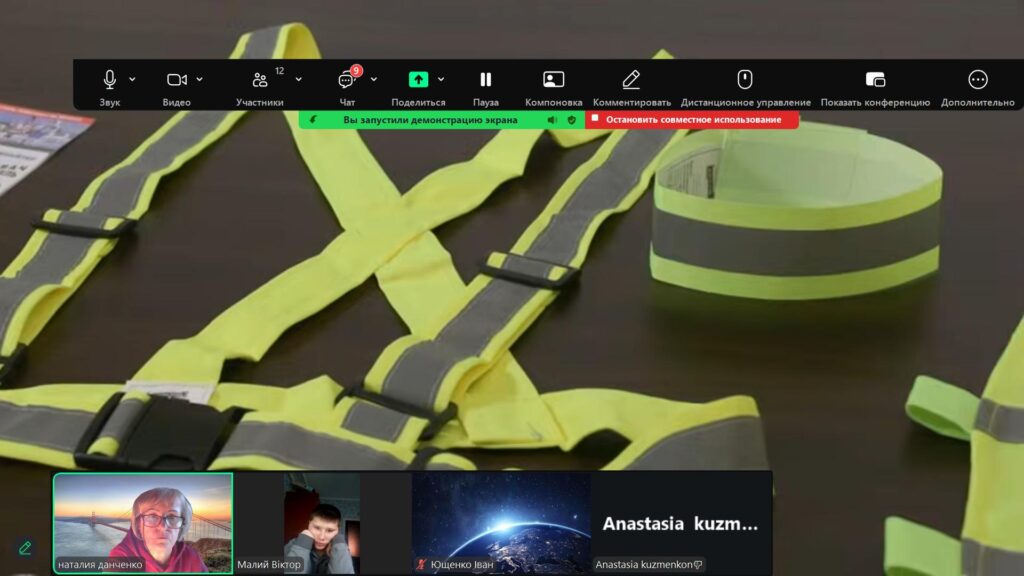Viewport: 1024px width, 576px height.
Task: Expand audio options arrow next to Звук
Action: pos(132,79)
